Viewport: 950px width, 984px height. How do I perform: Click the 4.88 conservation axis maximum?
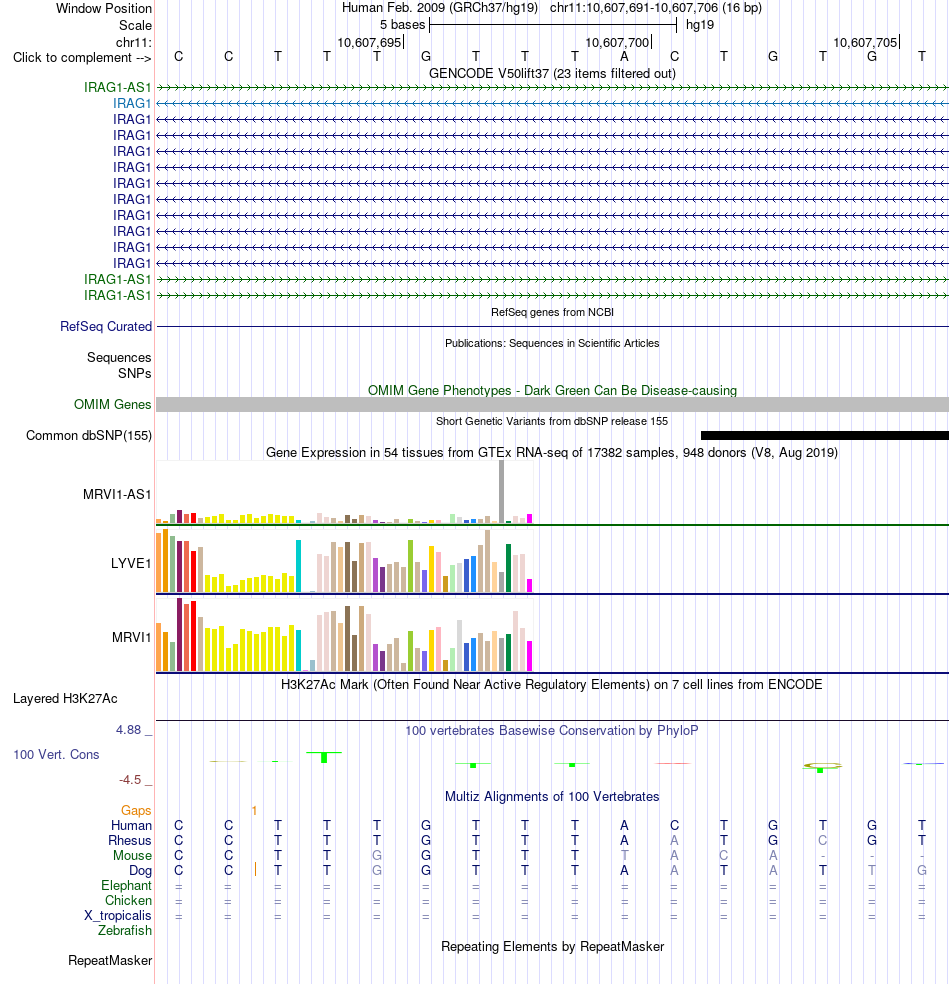click(x=129, y=730)
